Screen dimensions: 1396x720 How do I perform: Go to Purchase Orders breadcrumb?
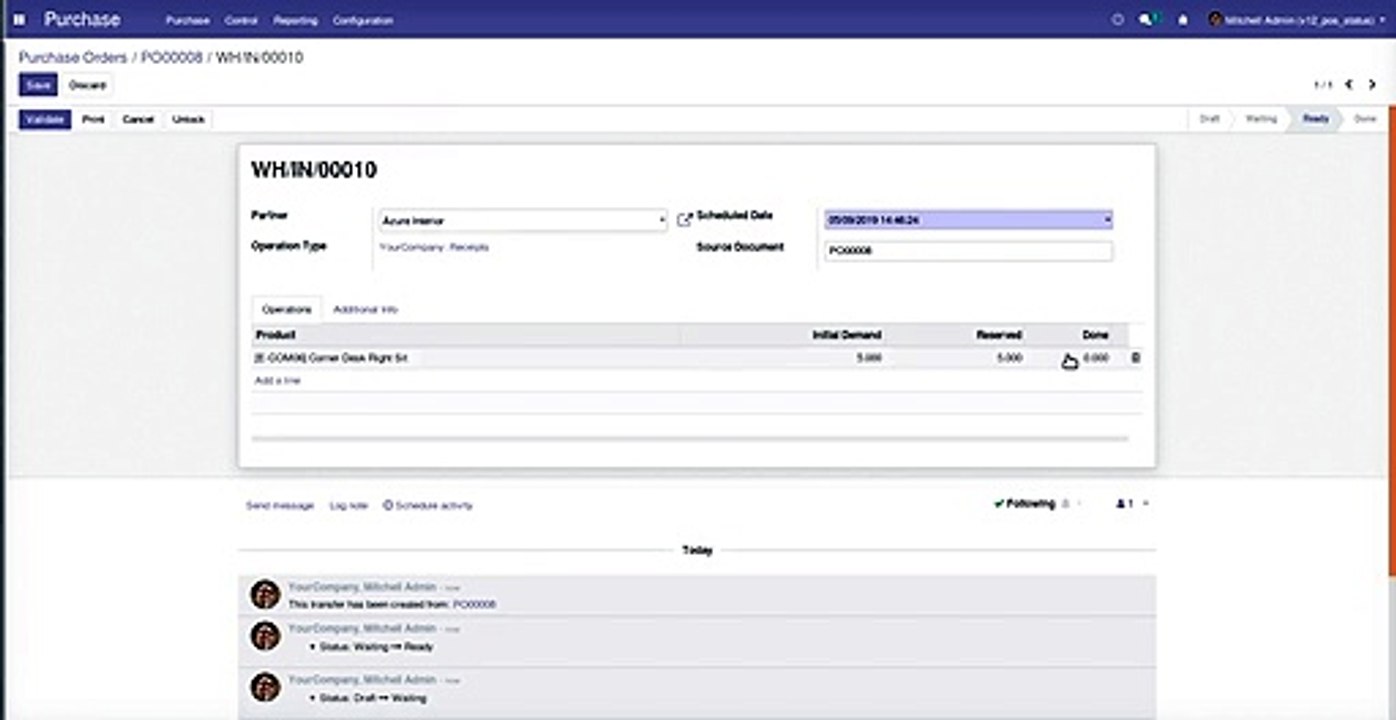[x=73, y=58]
